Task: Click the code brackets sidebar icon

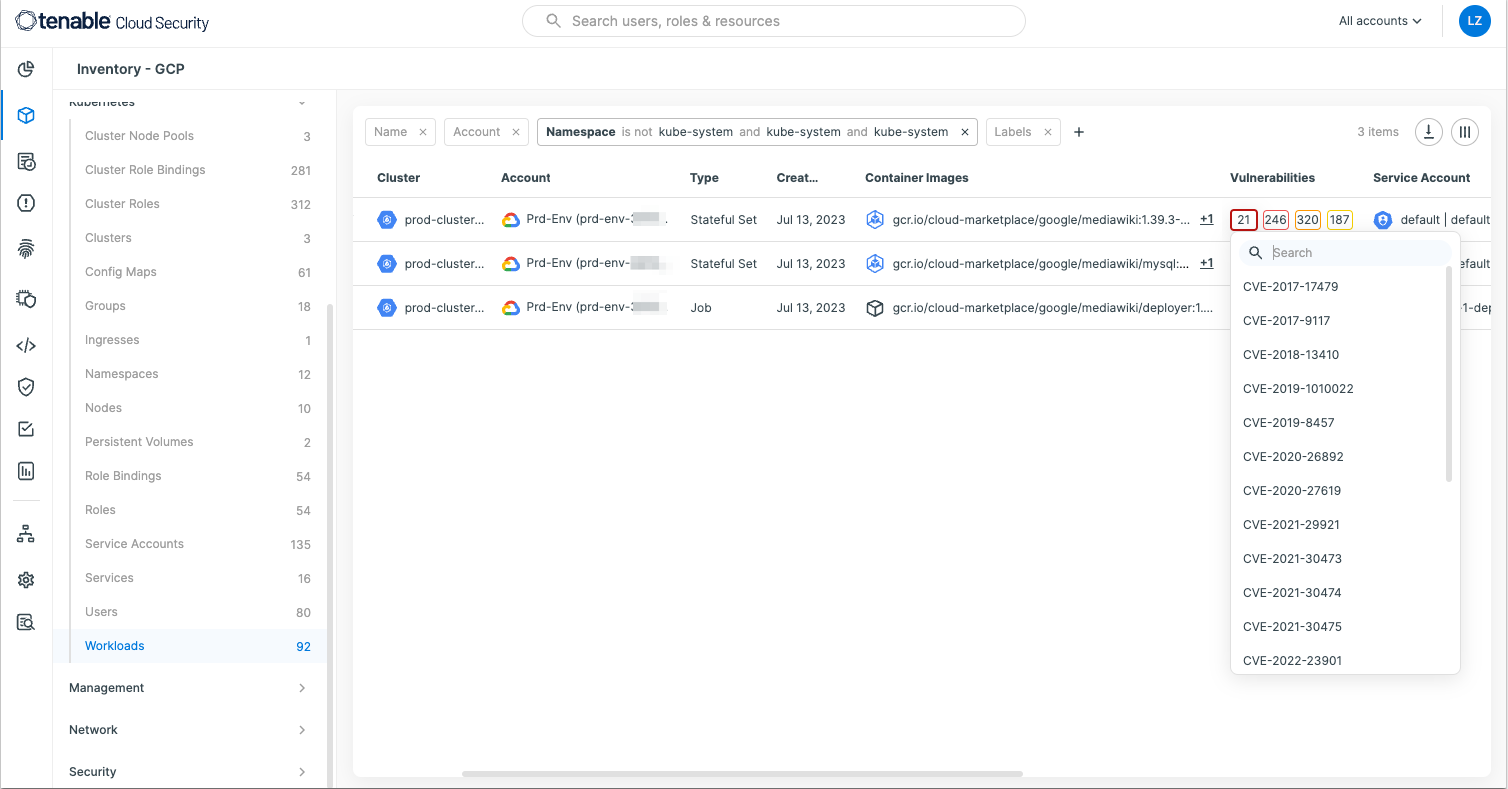Action: (26, 346)
